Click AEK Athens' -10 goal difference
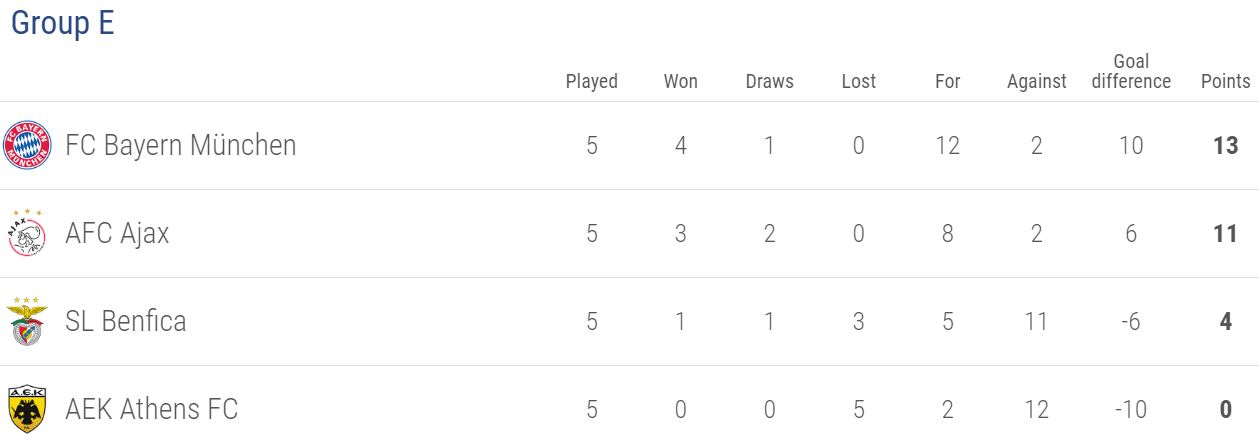1259x439 pixels. click(x=1130, y=410)
